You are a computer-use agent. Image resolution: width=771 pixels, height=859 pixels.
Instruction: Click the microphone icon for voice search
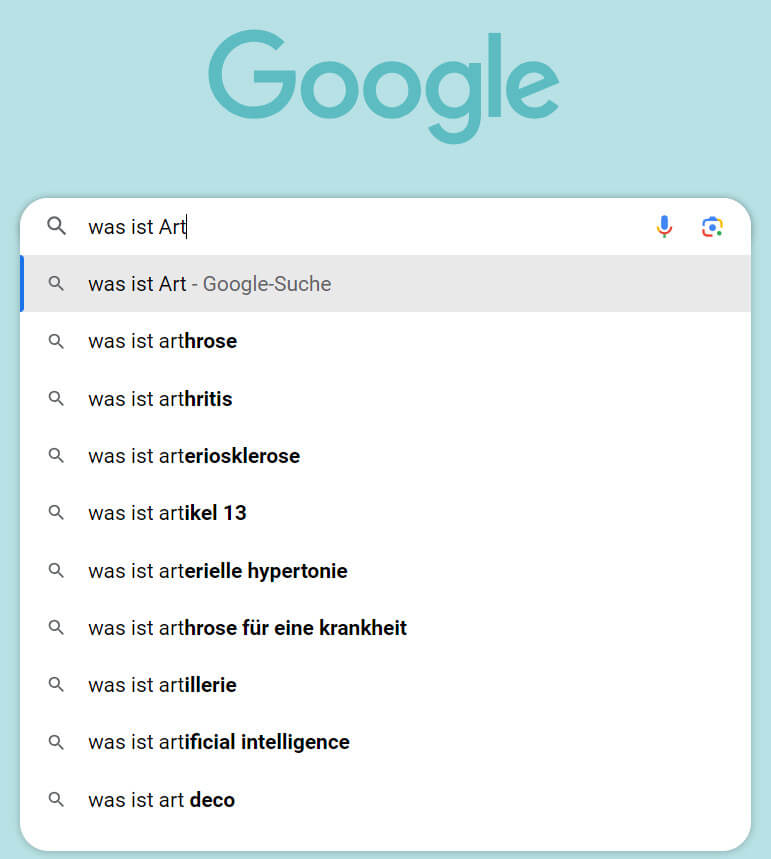tap(664, 226)
